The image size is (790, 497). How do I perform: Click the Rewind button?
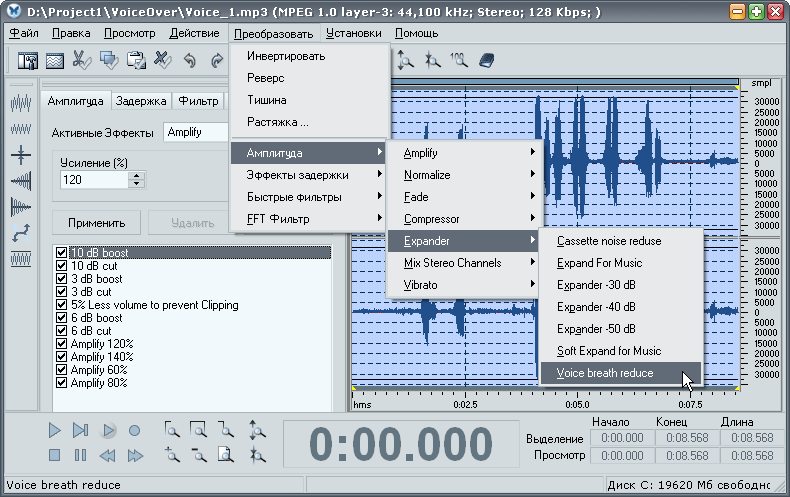(107, 456)
